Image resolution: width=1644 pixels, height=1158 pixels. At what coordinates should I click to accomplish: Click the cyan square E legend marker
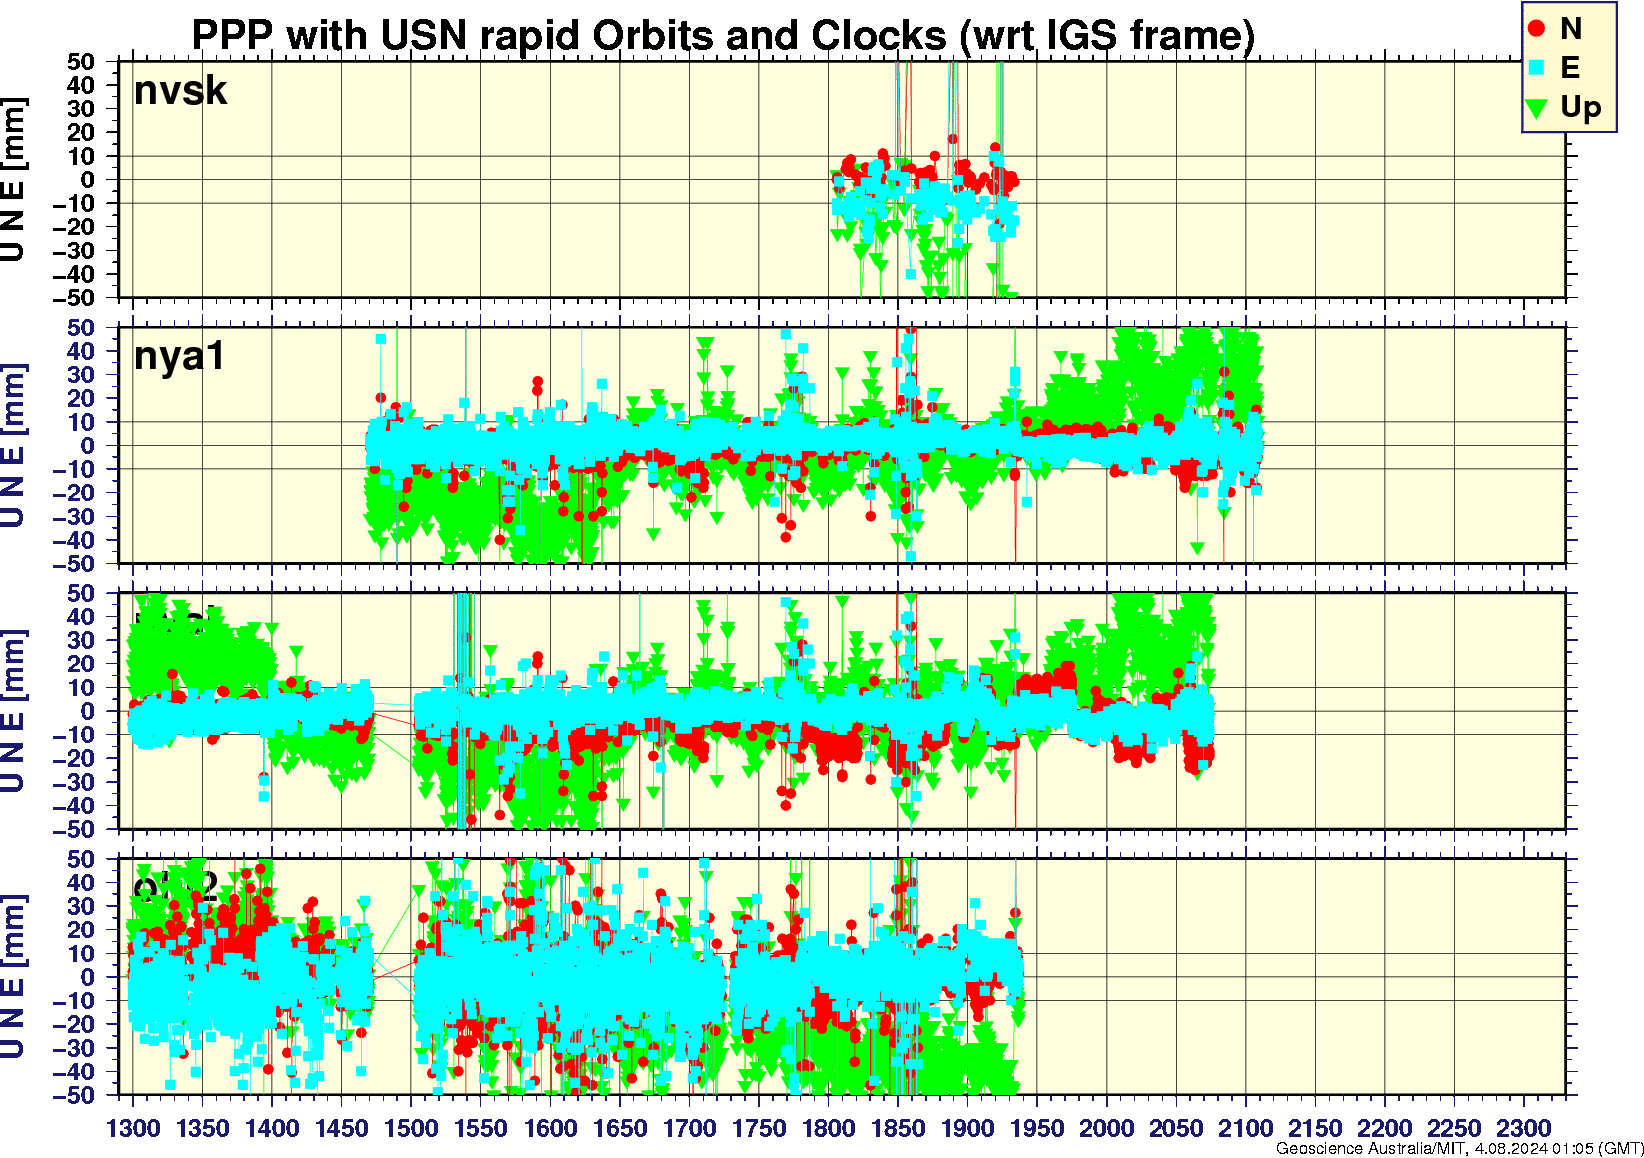[1537, 68]
